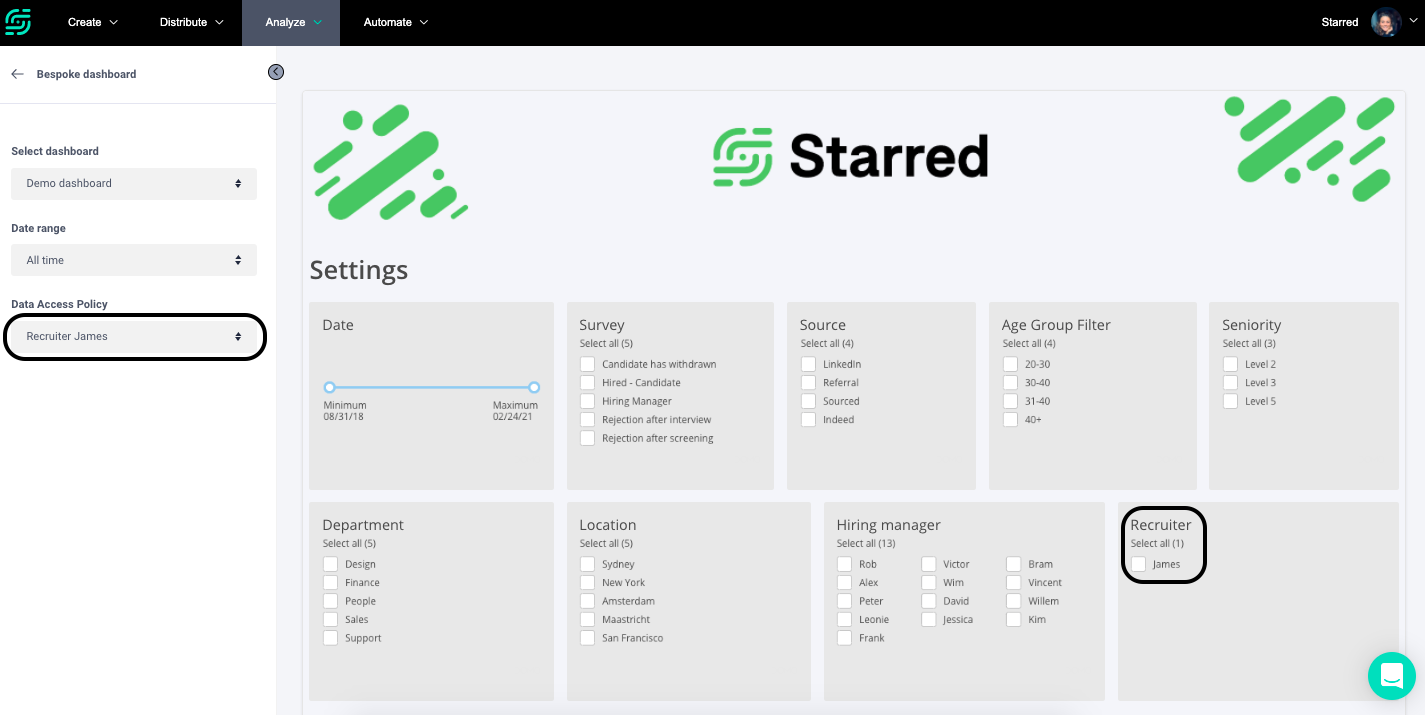
Task: Check the 40+ age group
Action: click(x=1010, y=420)
